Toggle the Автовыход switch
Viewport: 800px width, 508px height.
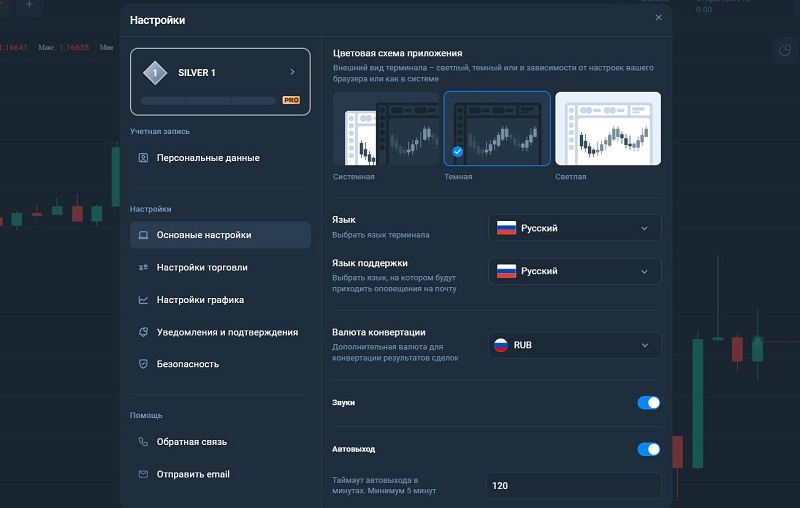(648, 449)
